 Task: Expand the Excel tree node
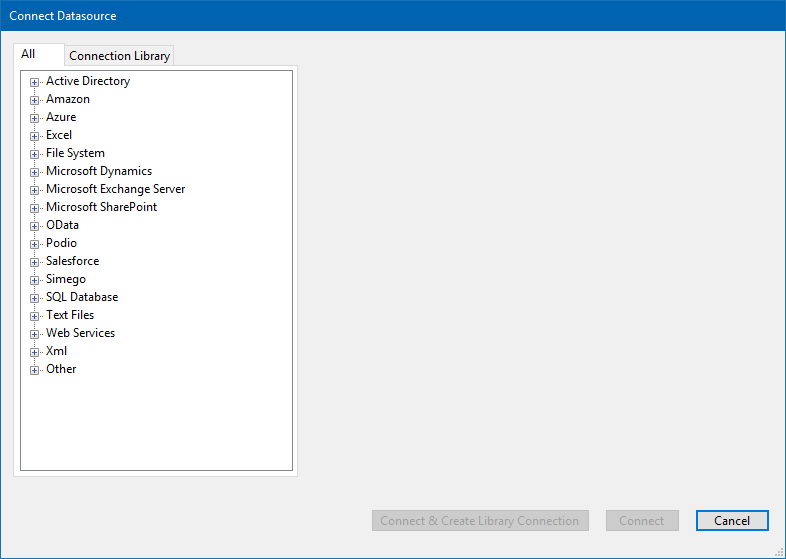[x=34, y=136]
